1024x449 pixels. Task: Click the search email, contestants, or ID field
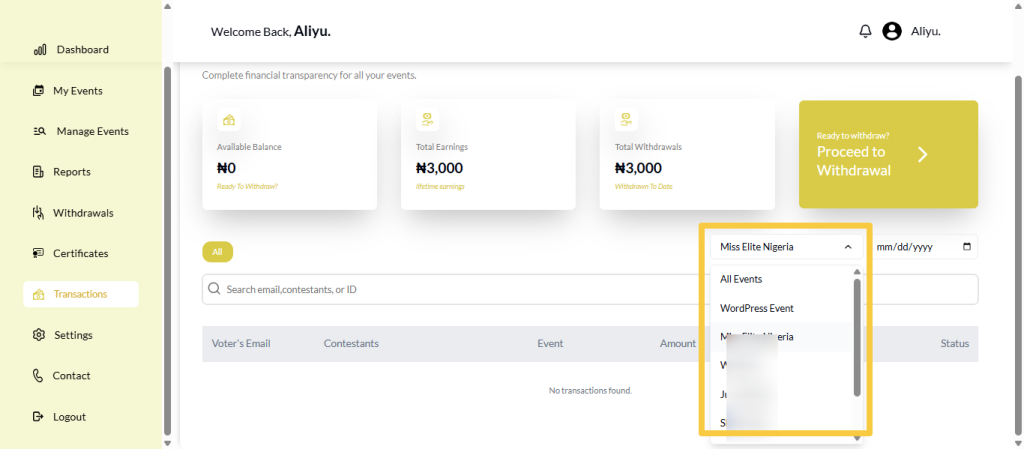(x=450, y=290)
